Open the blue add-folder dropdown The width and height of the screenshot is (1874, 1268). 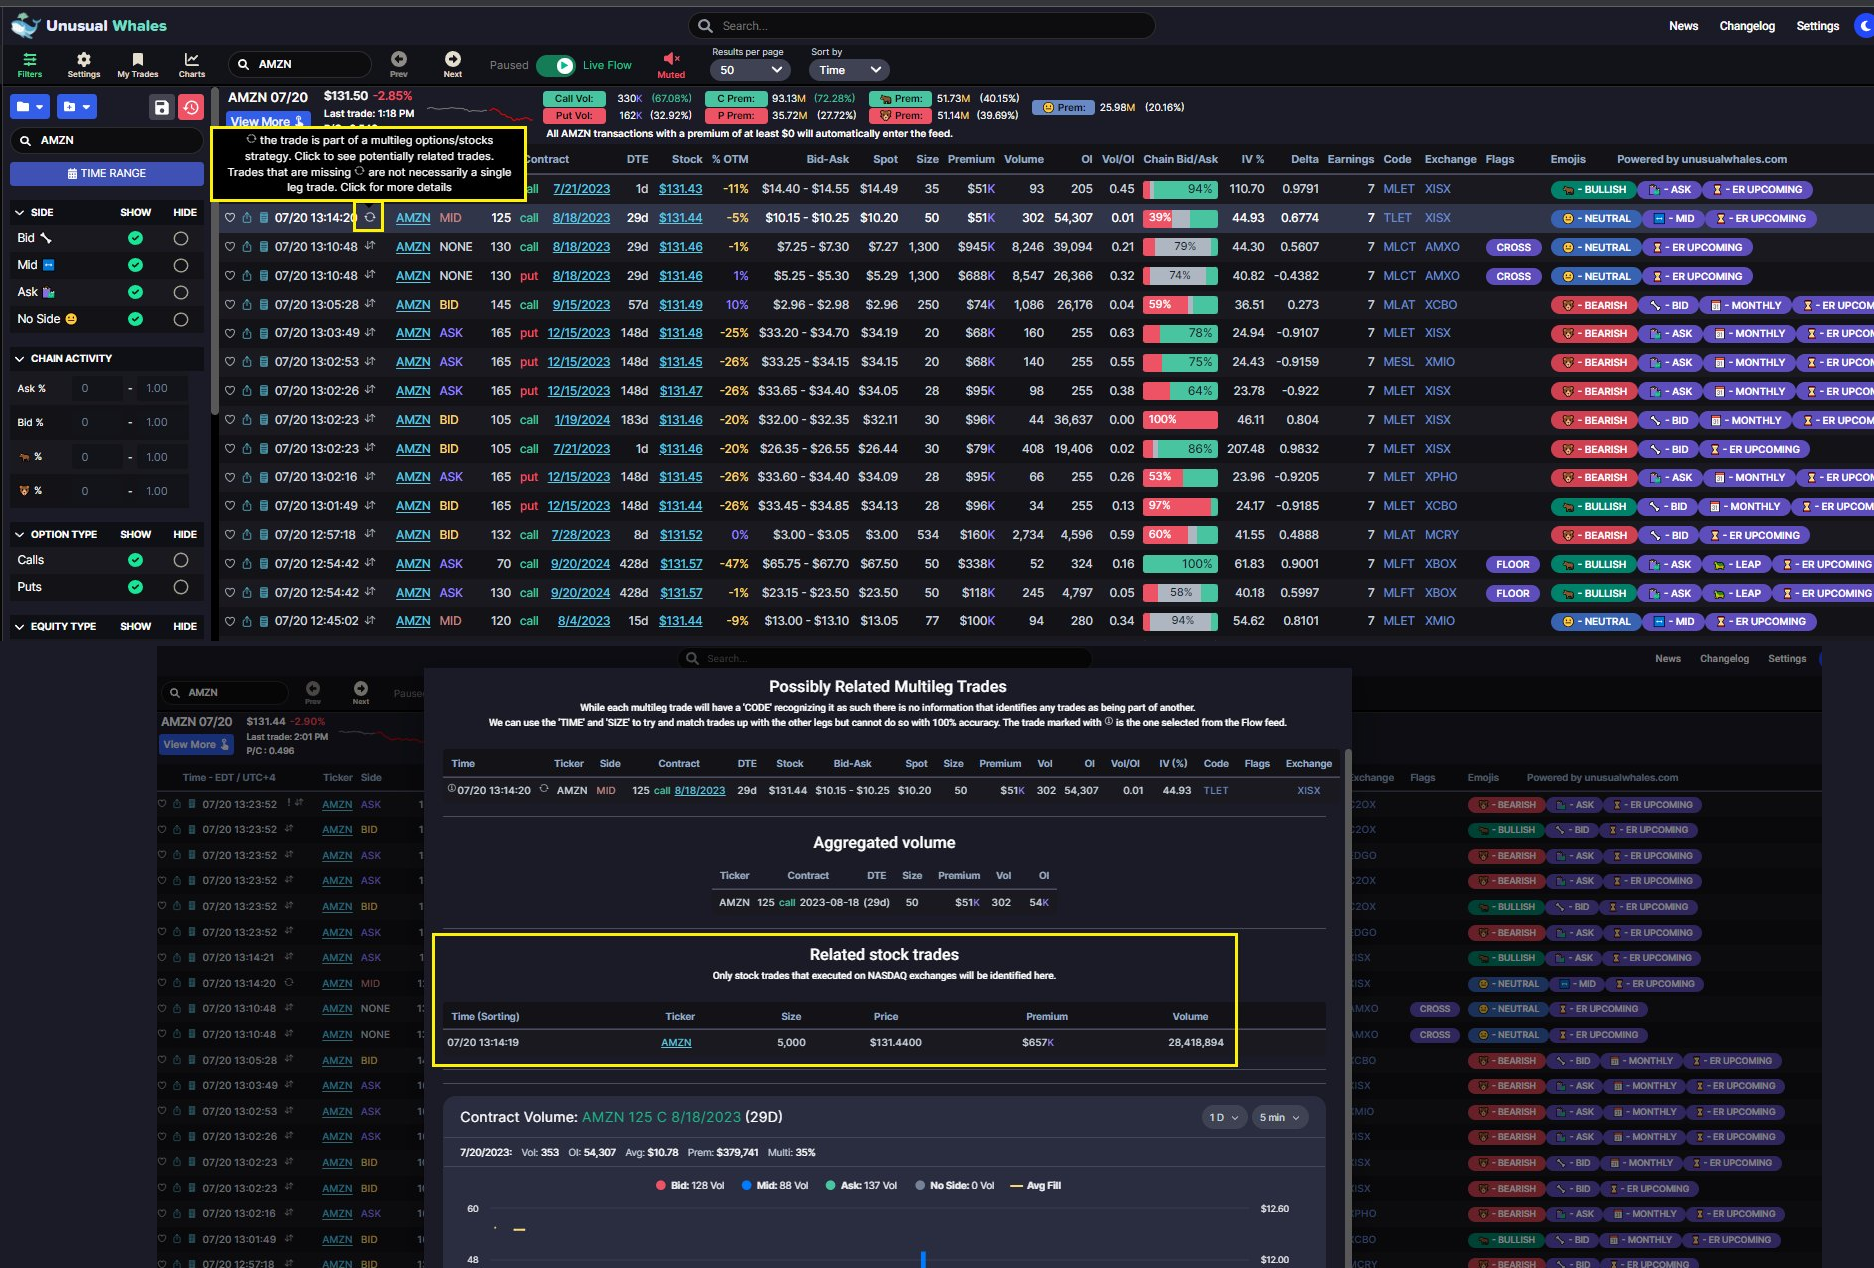[x=76, y=106]
